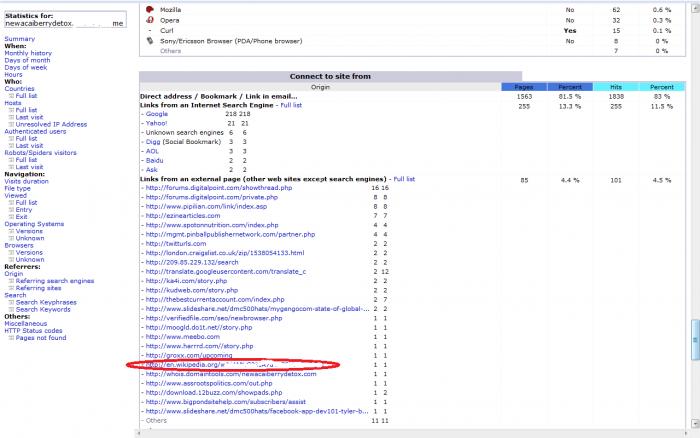Click the dark blue Pages column header
700x438 pixels.
click(525, 87)
